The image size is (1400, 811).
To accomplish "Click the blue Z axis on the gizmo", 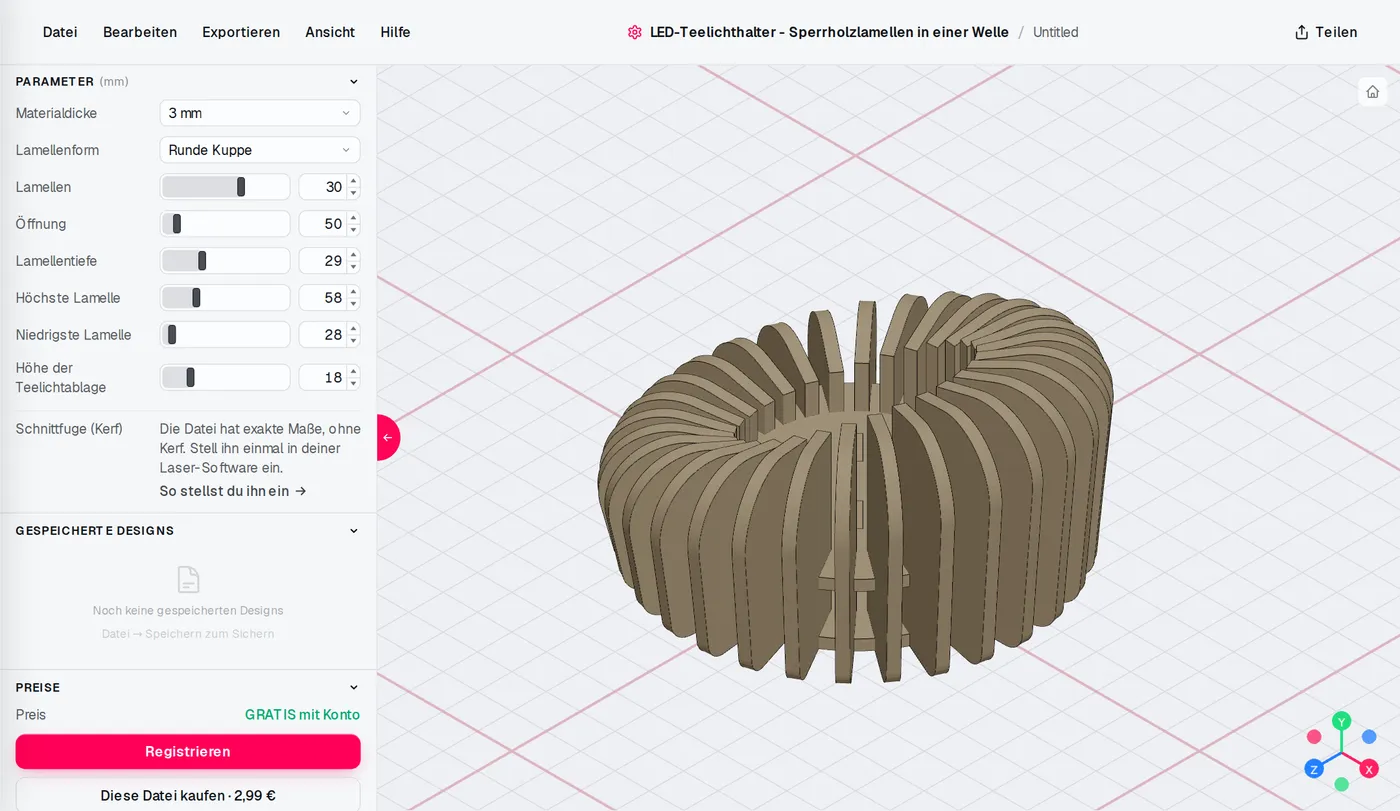I will click(1314, 768).
